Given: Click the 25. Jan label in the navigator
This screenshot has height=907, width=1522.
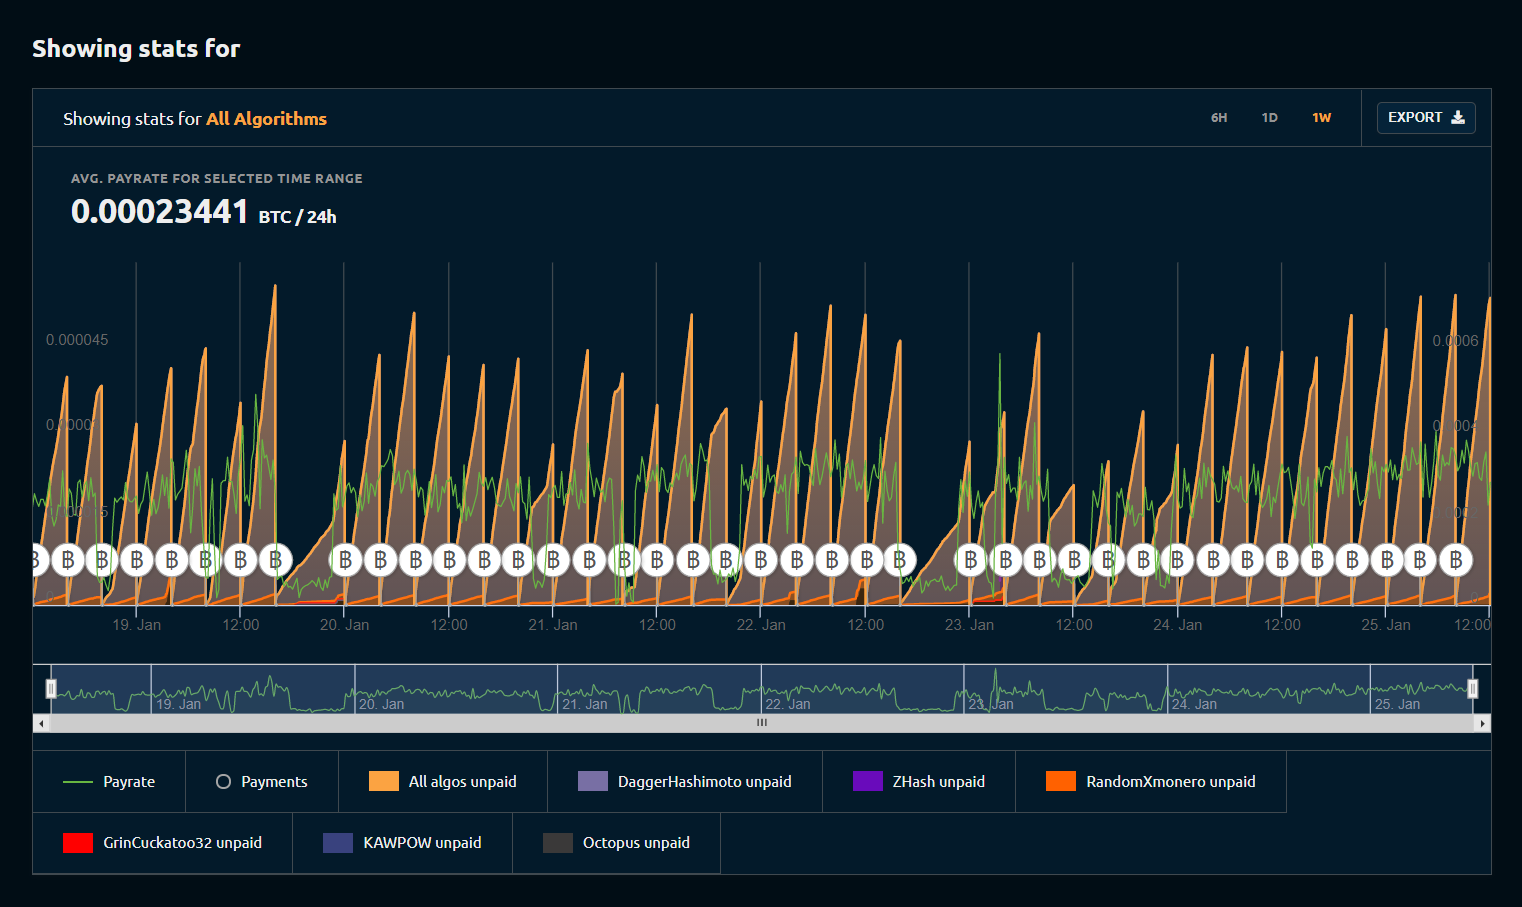Looking at the screenshot, I should click(x=1397, y=704).
